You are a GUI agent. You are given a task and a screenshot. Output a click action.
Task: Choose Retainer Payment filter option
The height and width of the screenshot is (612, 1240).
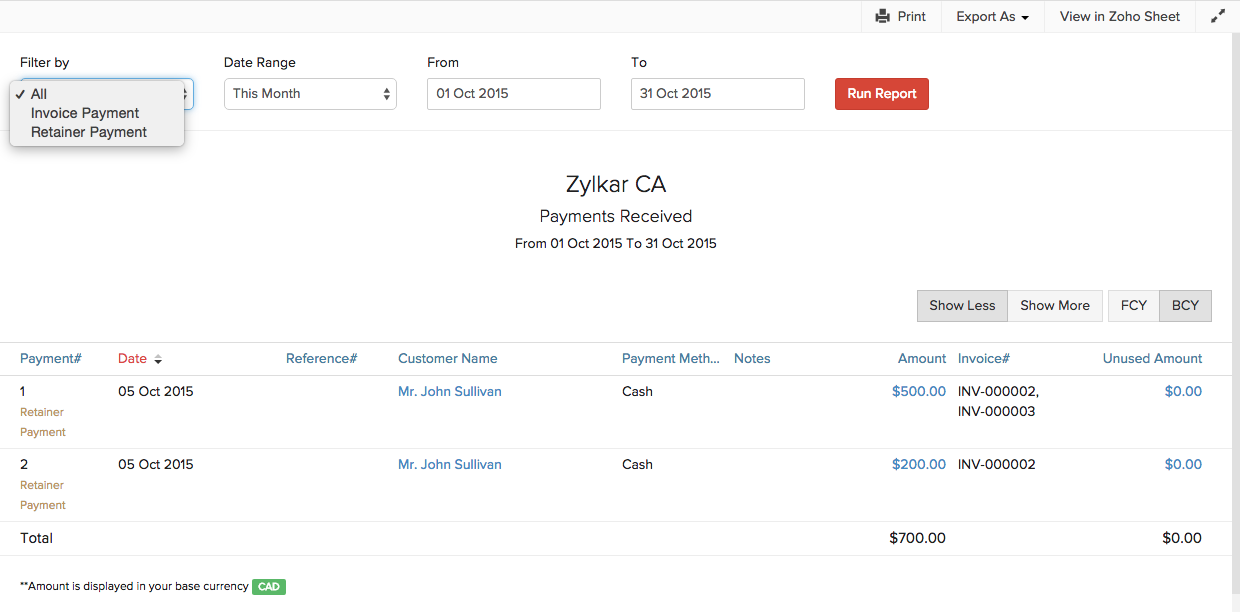click(x=97, y=132)
